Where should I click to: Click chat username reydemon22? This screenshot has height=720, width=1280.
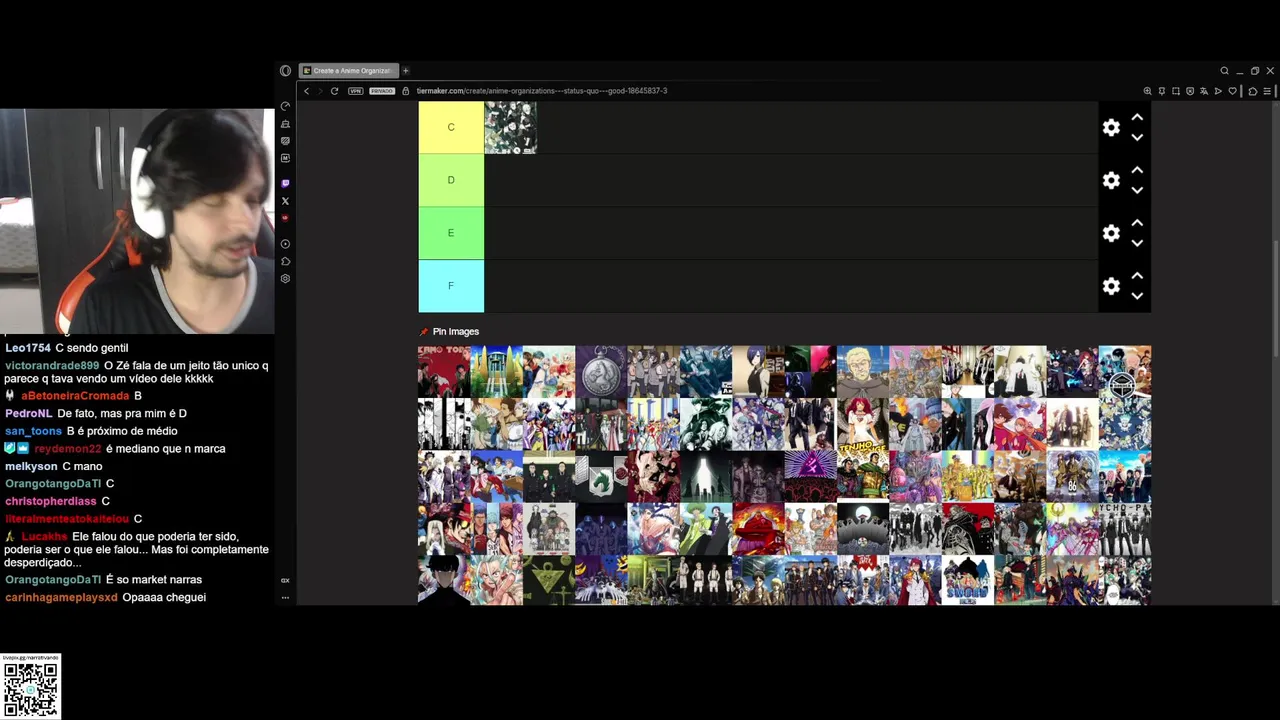68,449
